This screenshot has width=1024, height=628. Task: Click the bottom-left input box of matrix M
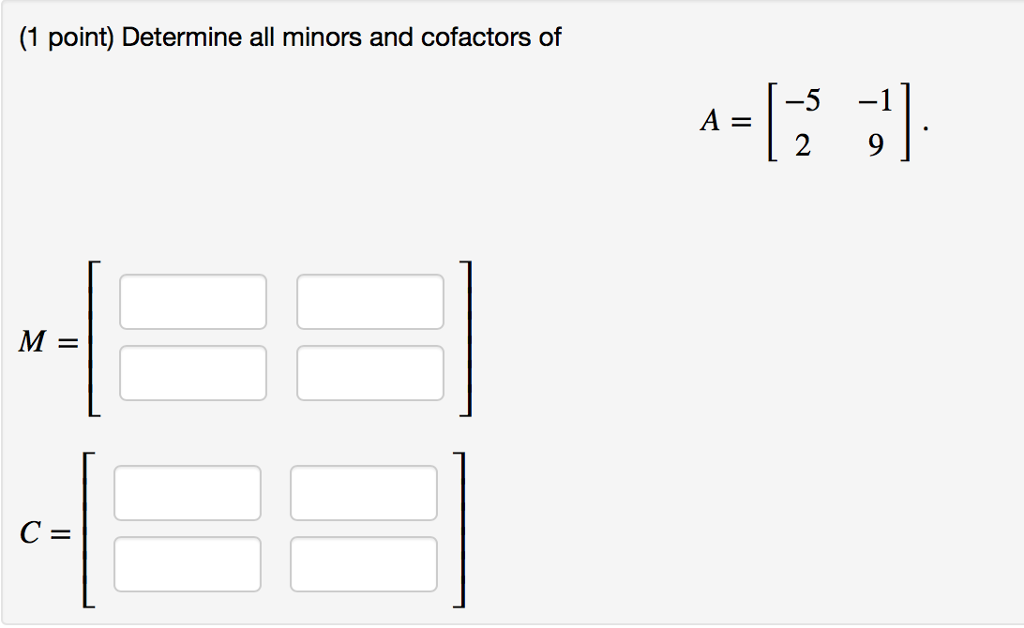click(x=192, y=372)
